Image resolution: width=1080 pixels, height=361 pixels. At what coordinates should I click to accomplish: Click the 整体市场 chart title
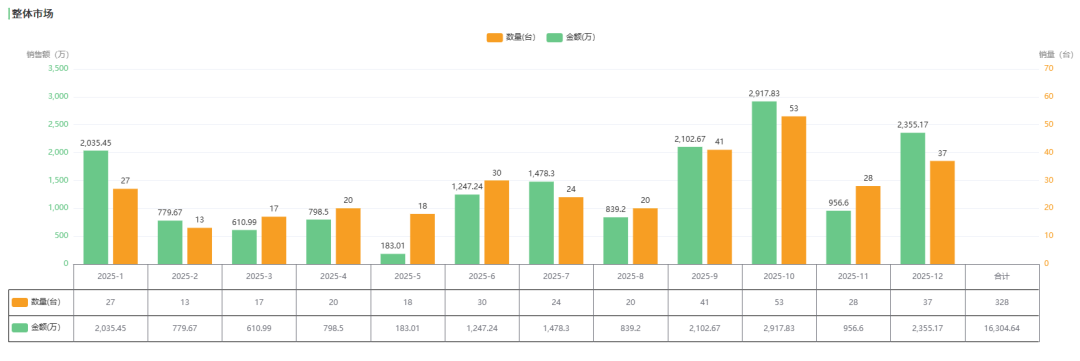coord(32,14)
